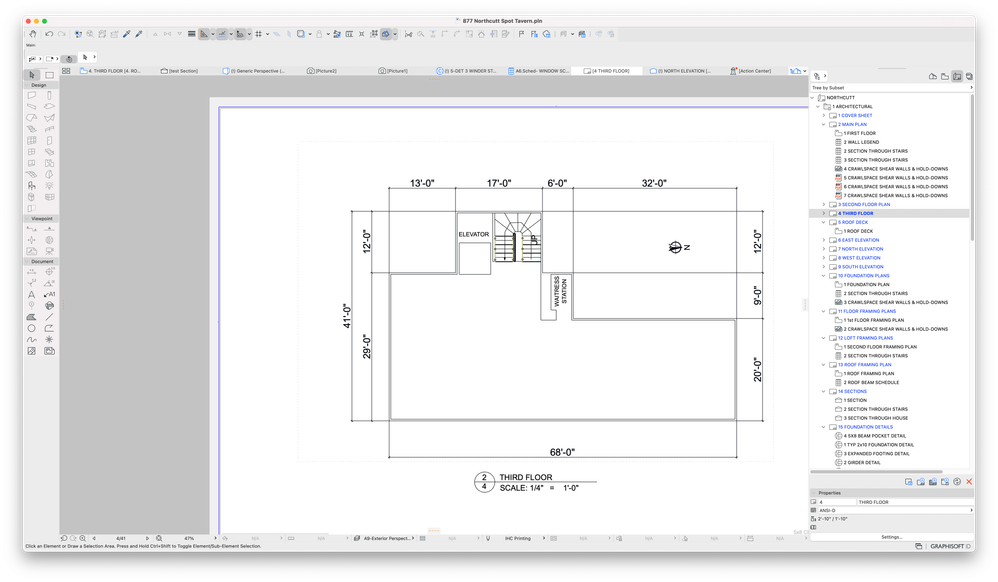Select the Wall tool under Design

click(31, 93)
